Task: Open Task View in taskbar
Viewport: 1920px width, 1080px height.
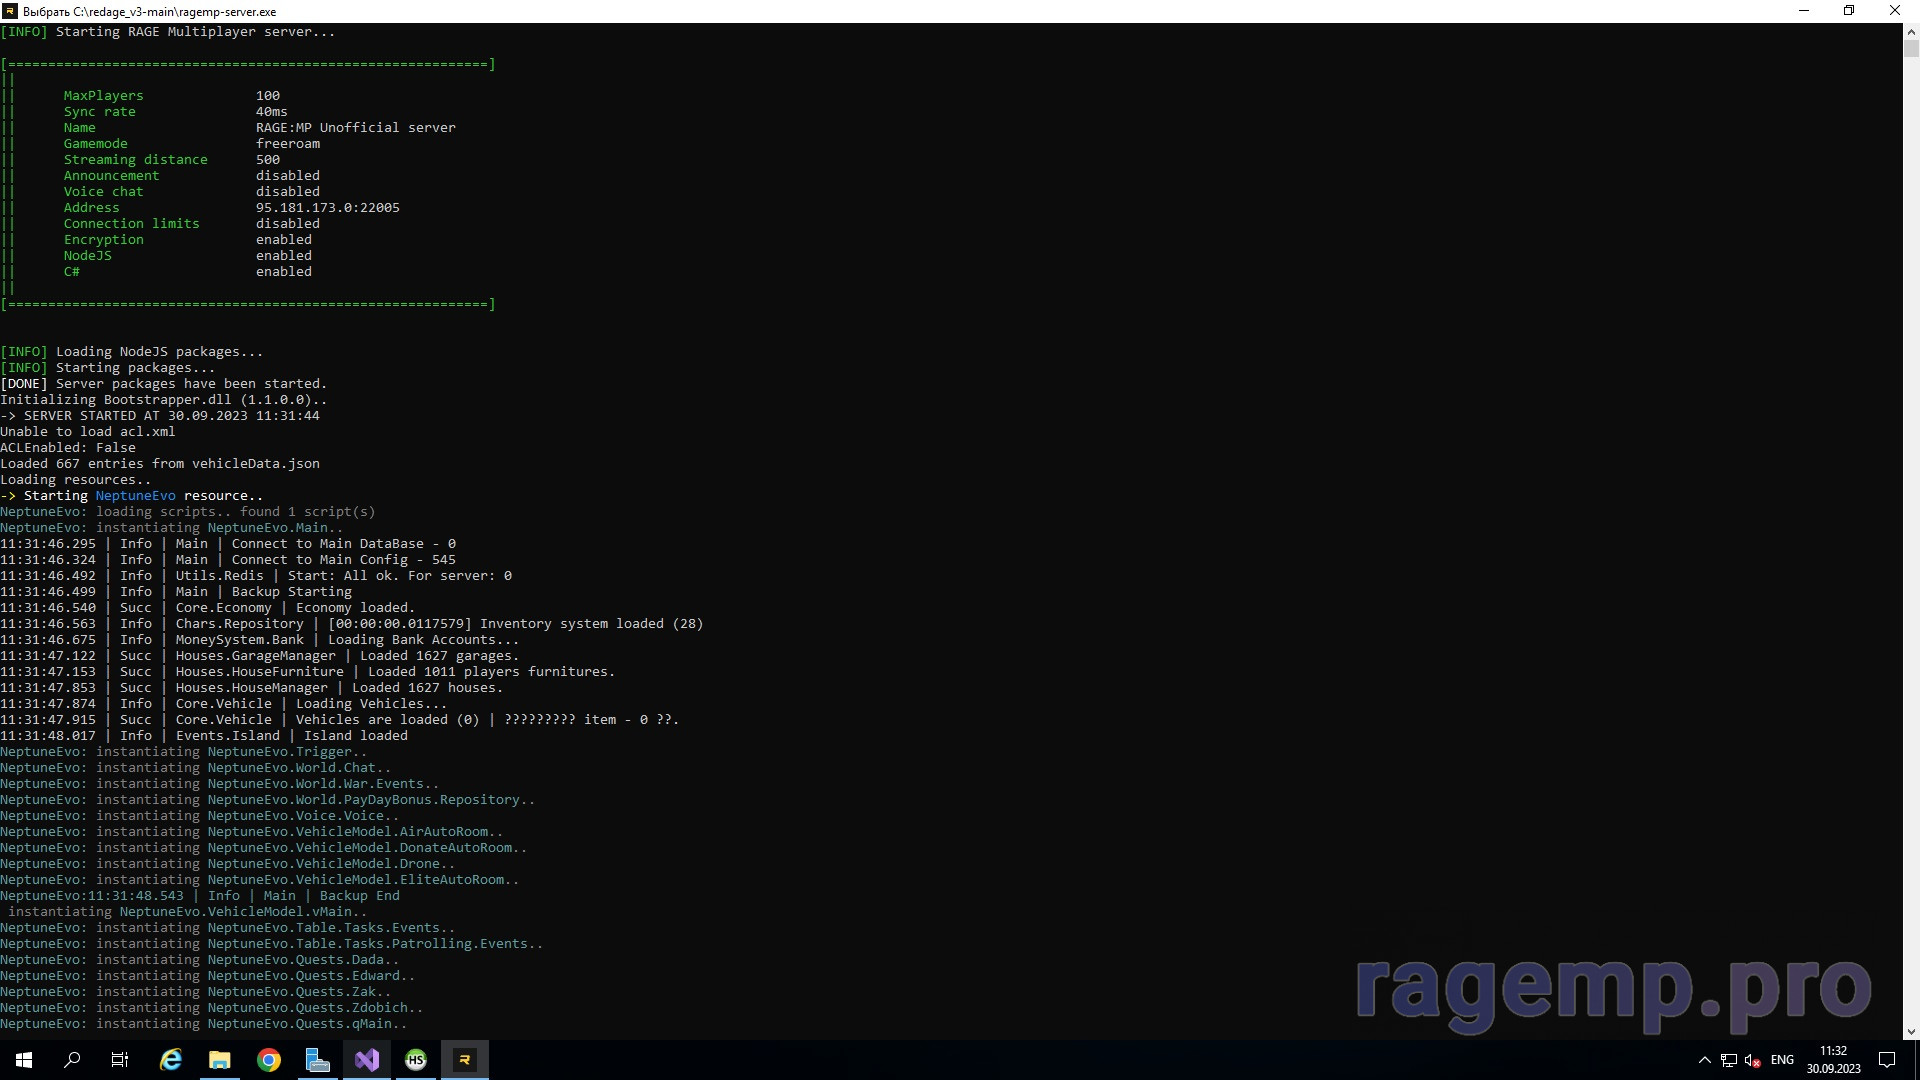Action: click(x=120, y=1060)
